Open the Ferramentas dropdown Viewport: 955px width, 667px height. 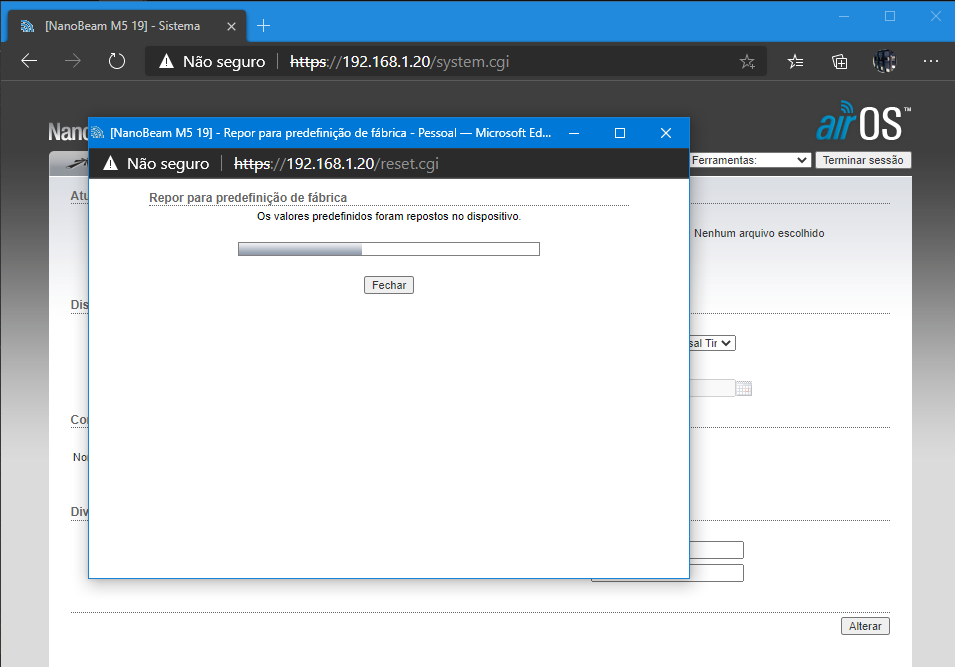tap(750, 160)
